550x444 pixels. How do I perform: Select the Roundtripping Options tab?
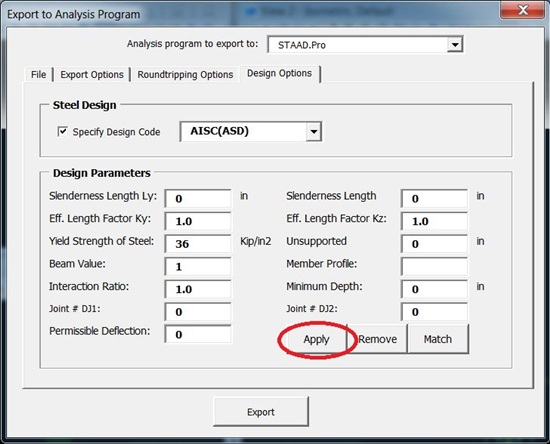[185, 75]
